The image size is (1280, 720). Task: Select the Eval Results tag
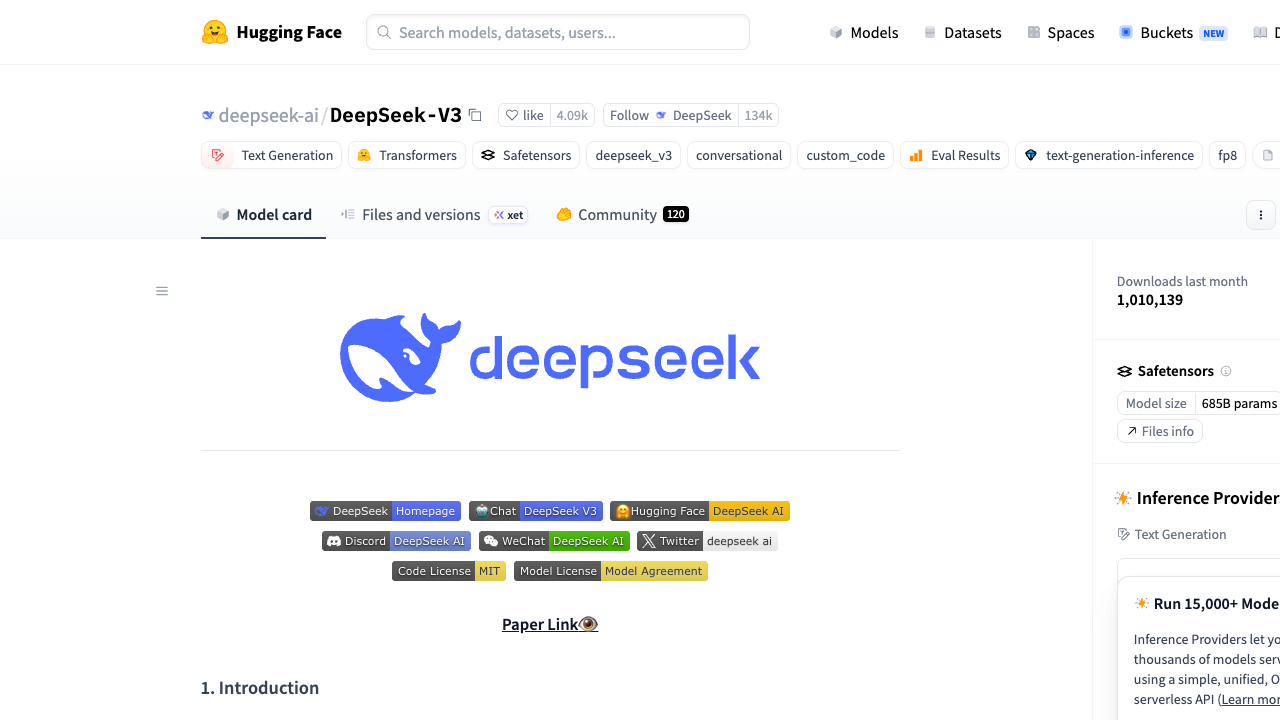(954, 155)
